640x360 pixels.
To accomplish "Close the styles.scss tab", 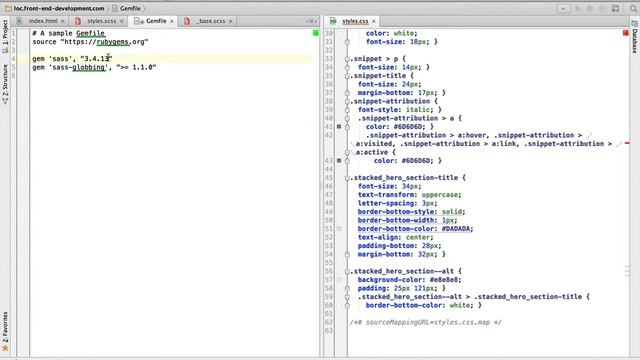I will [x=122, y=21].
